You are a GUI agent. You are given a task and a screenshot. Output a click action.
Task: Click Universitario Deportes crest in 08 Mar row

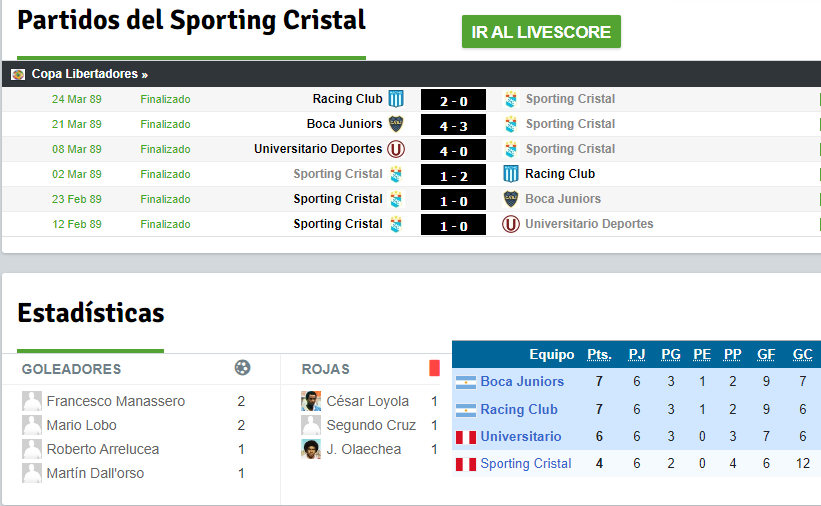pyautogui.click(x=396, y=149)
